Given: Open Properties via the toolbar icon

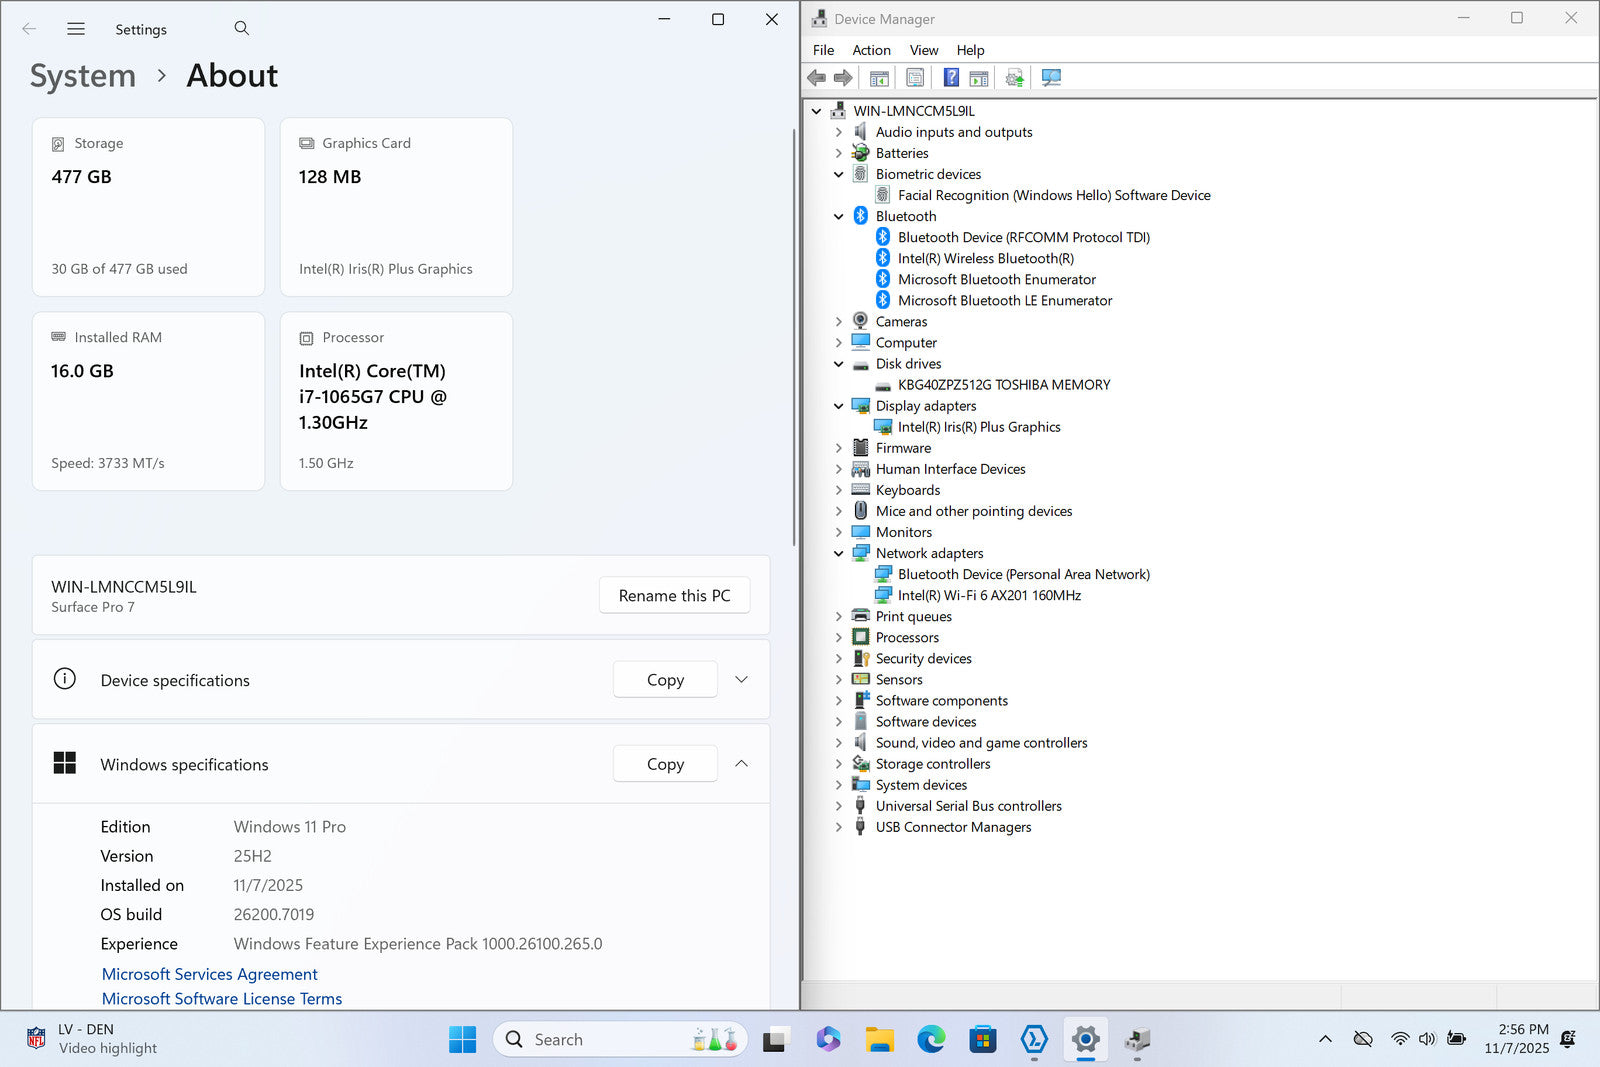Looking at the screenshot, I should point(915,78).
